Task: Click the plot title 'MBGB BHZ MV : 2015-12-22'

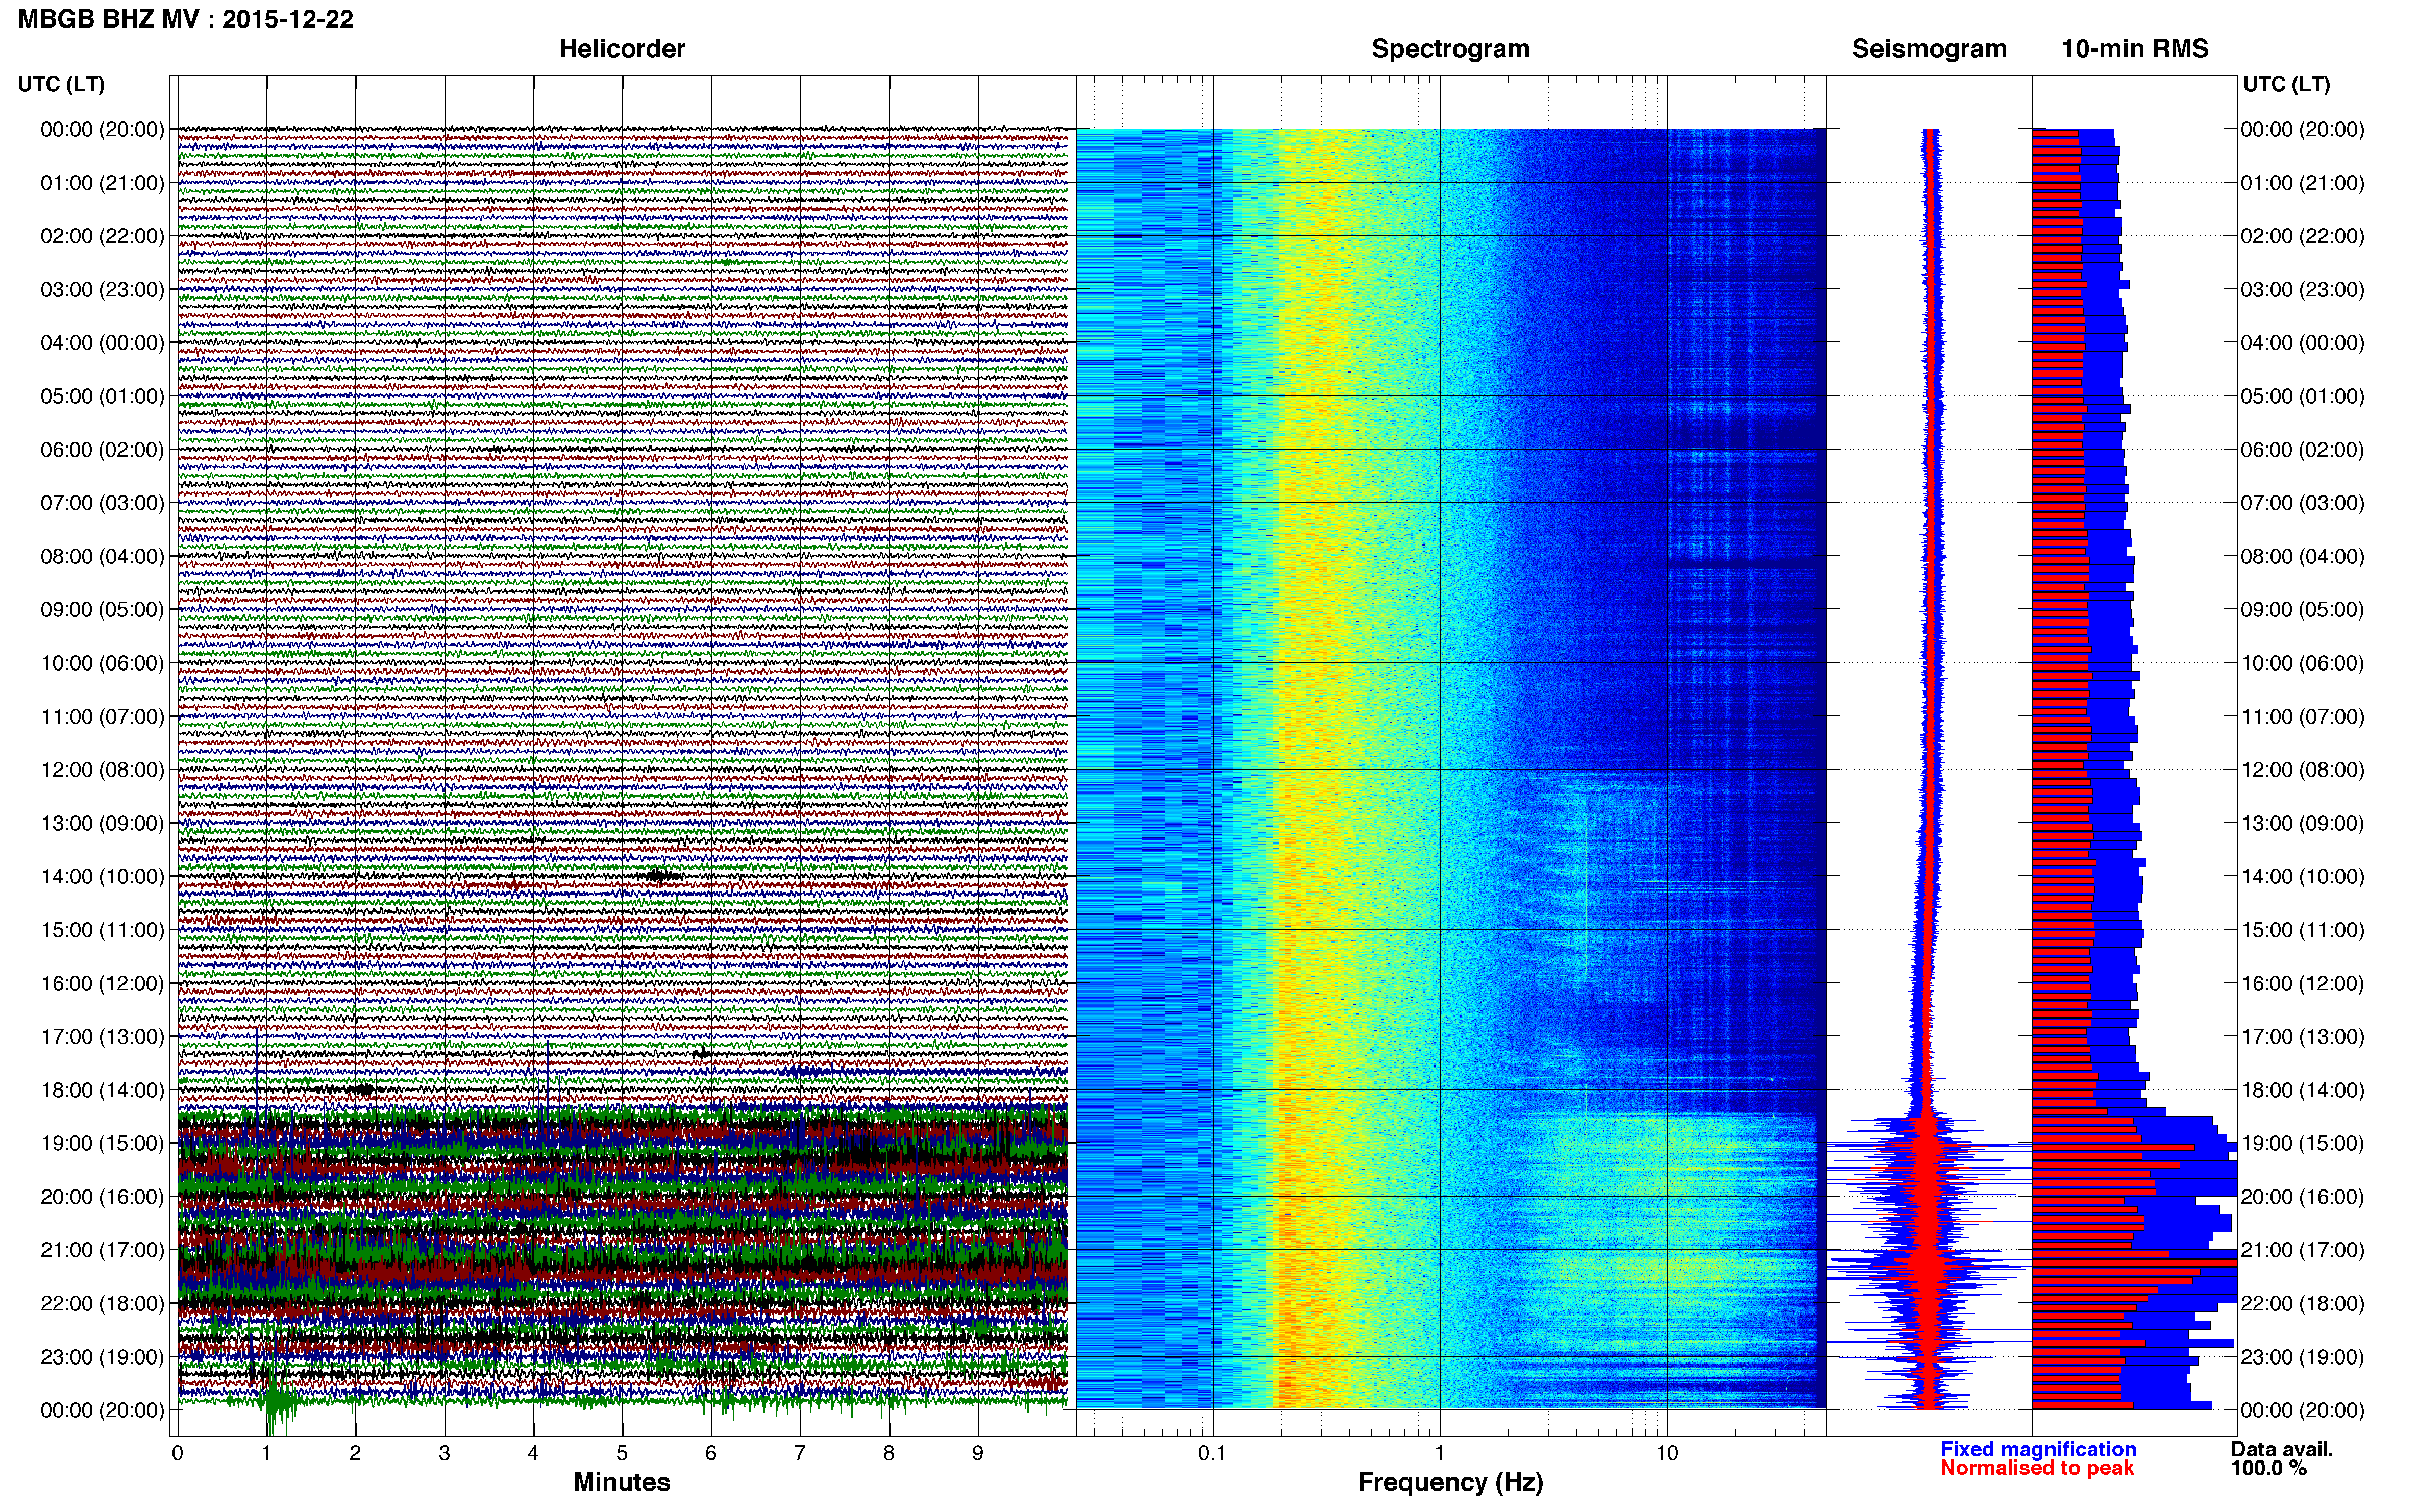Action: coord(186,19)
